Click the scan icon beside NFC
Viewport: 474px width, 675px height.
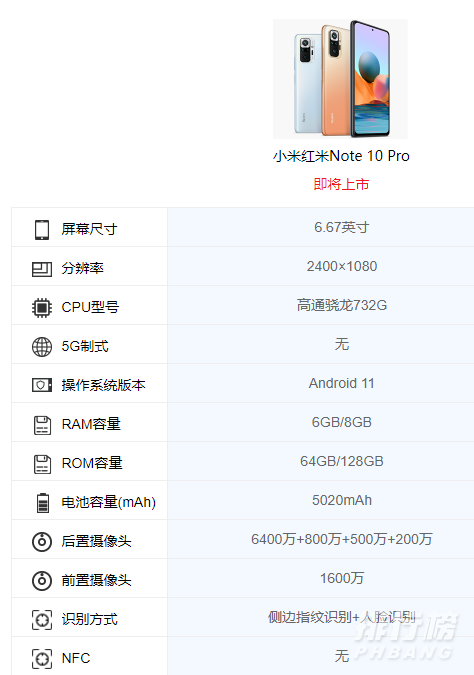(42, 659)
